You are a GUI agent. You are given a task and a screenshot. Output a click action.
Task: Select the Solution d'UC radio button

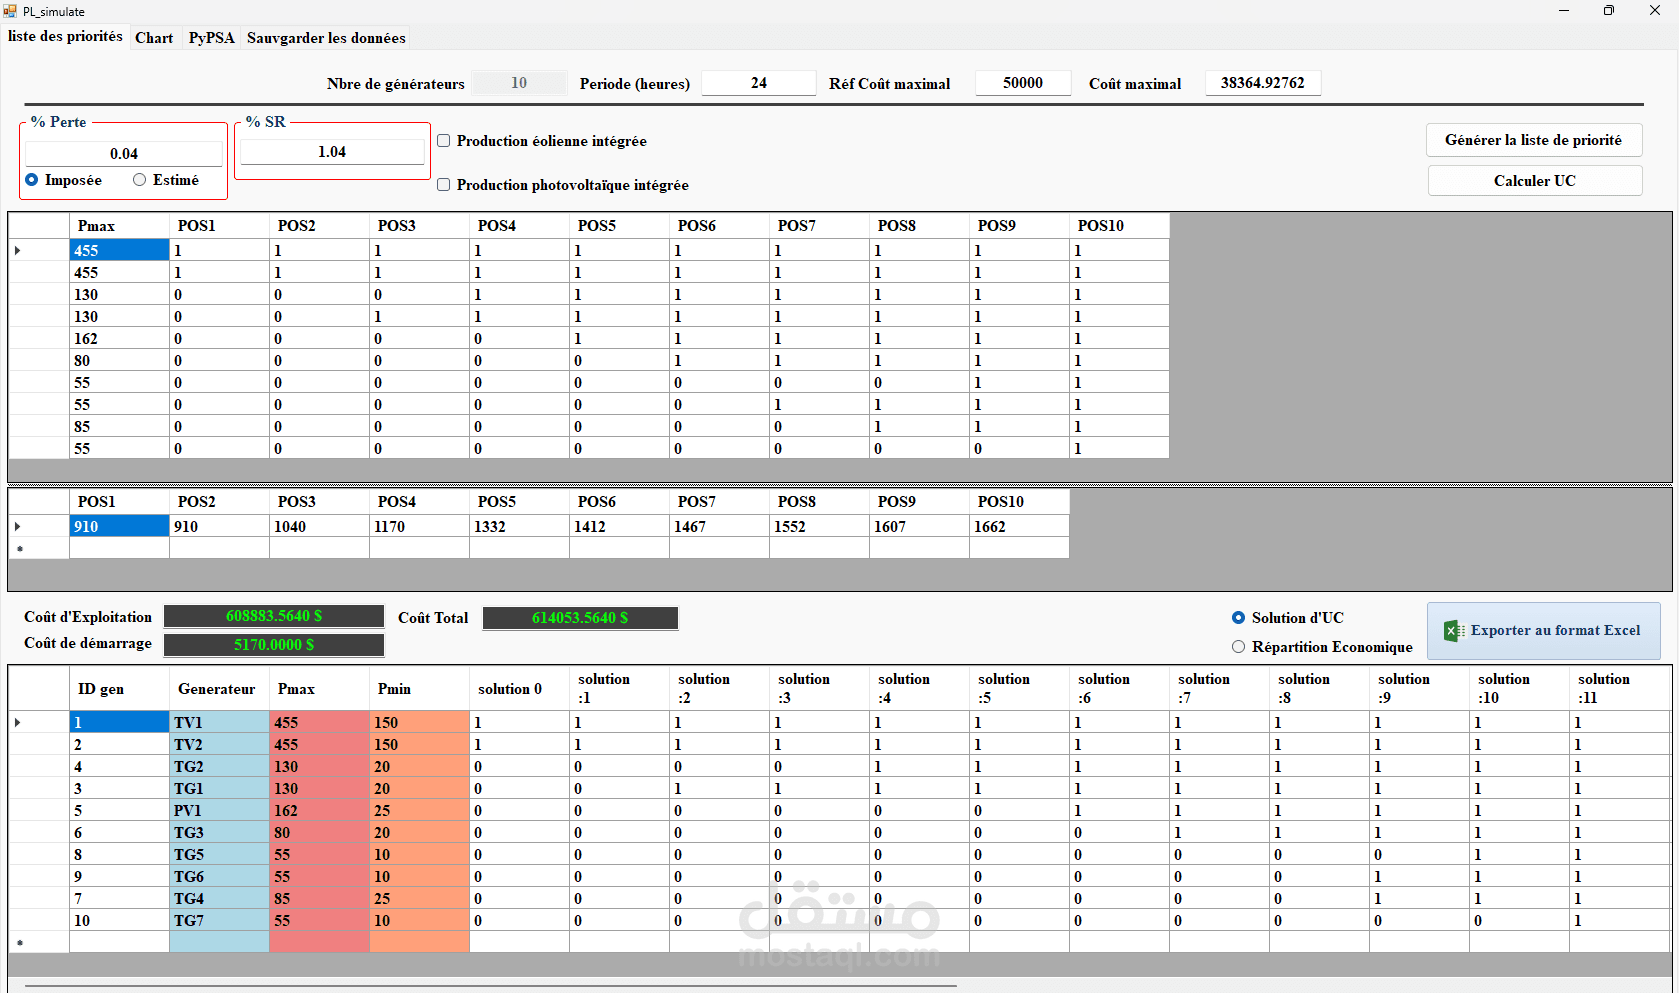(1239, 618)
